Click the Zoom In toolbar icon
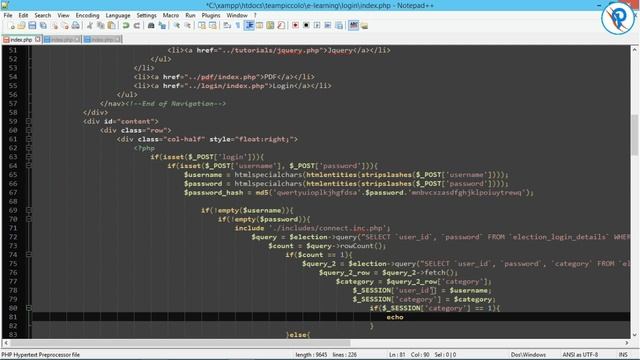The image size is (640, 360). (x=176, y=25)
